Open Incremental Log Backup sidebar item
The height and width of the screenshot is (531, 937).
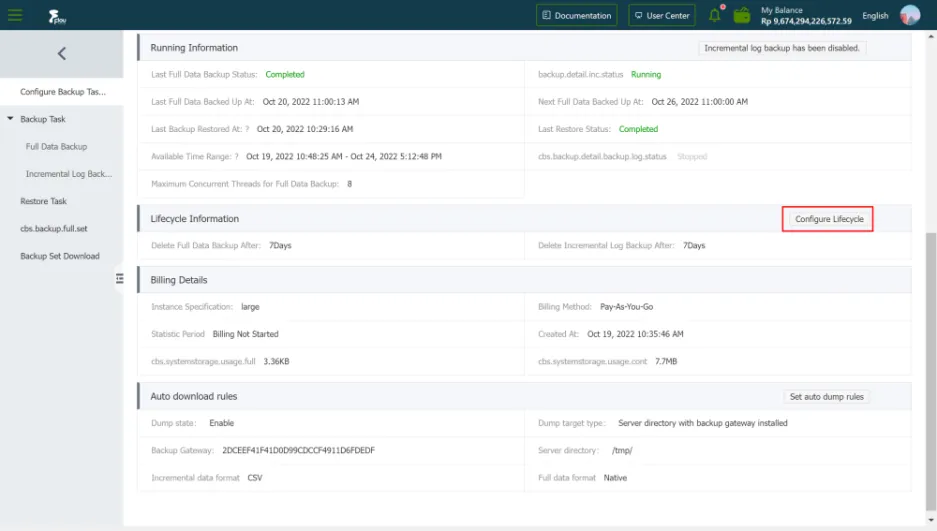[68, 174]
